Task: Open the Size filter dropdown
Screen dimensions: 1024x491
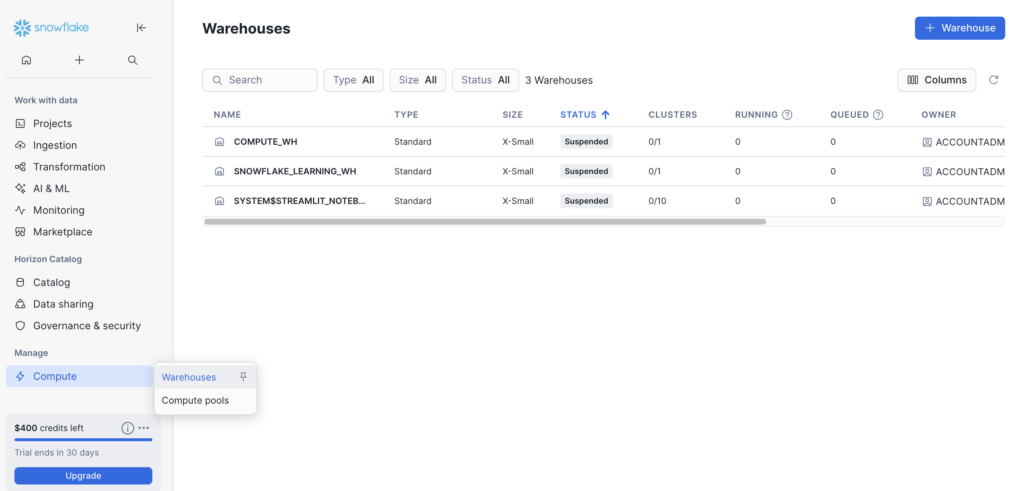Action: click(x=418, y=80)
